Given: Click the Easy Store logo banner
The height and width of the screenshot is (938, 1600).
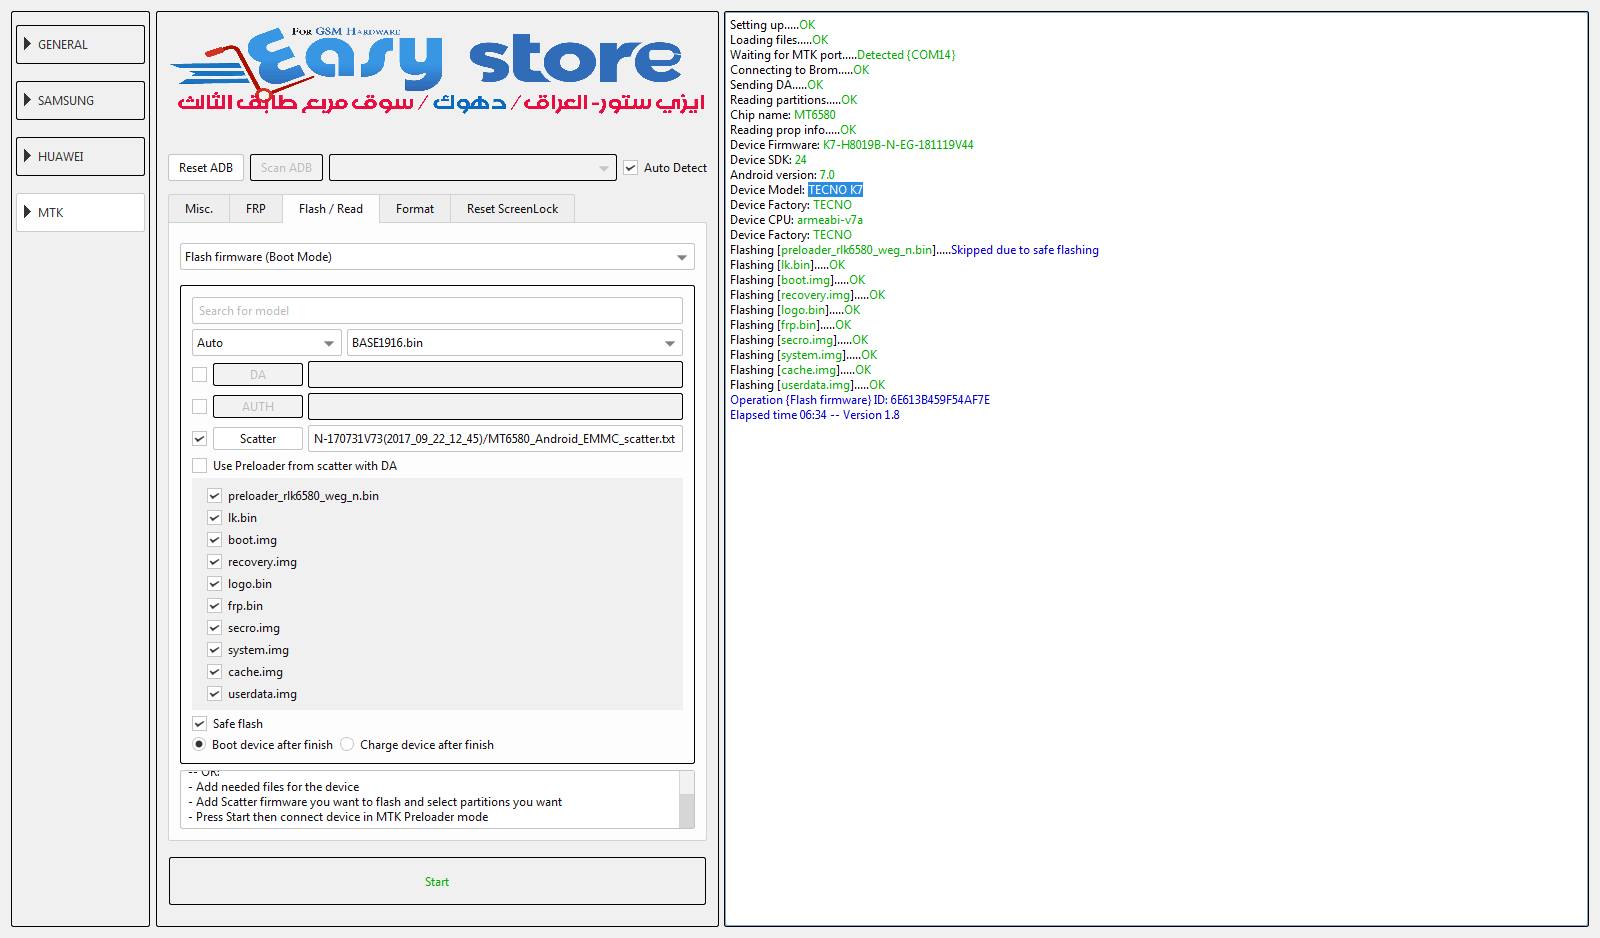Looking at the screenshot, I should point(437,70).
